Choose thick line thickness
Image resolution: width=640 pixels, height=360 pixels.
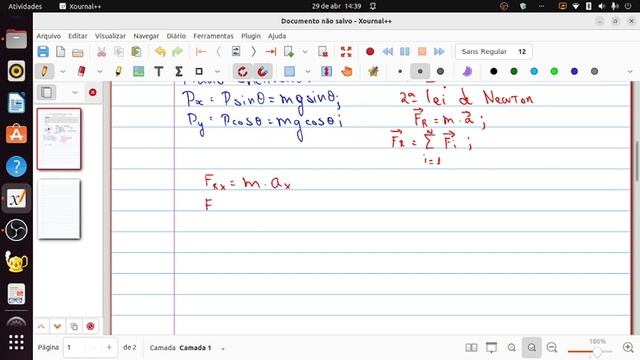point(440,71)
